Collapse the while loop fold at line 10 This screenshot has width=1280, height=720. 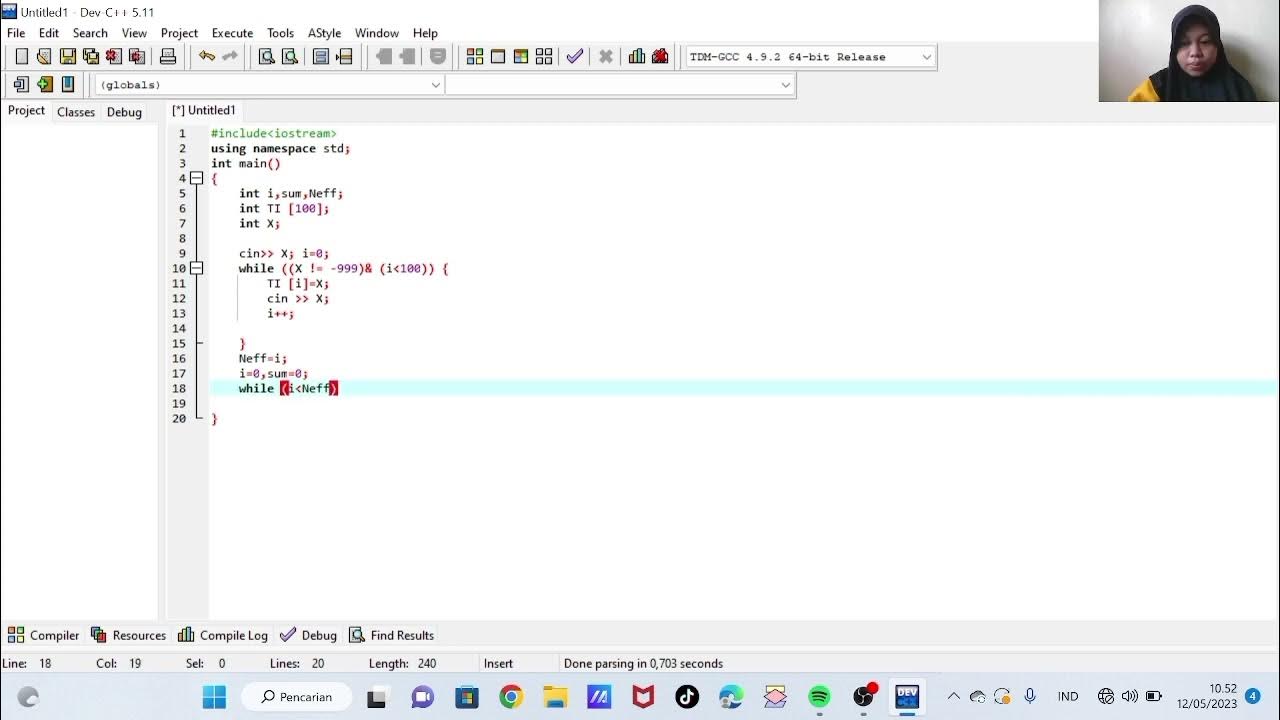197,268
